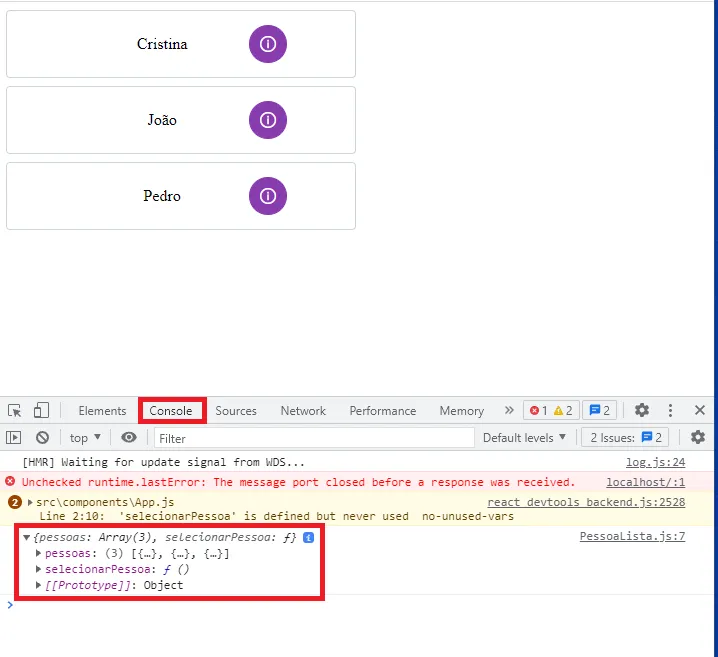Expand the selecionarPessoa function property
This screenshot has height=657, width=718.
(38, 569)
